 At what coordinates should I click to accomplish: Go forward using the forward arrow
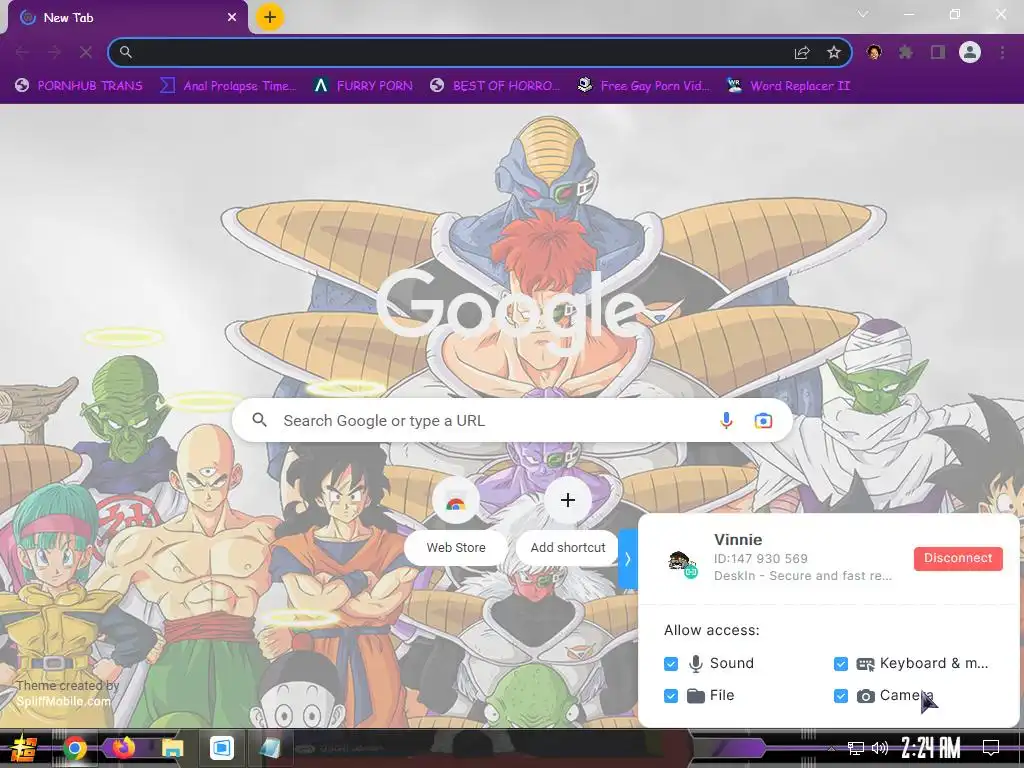coord(54,52)
